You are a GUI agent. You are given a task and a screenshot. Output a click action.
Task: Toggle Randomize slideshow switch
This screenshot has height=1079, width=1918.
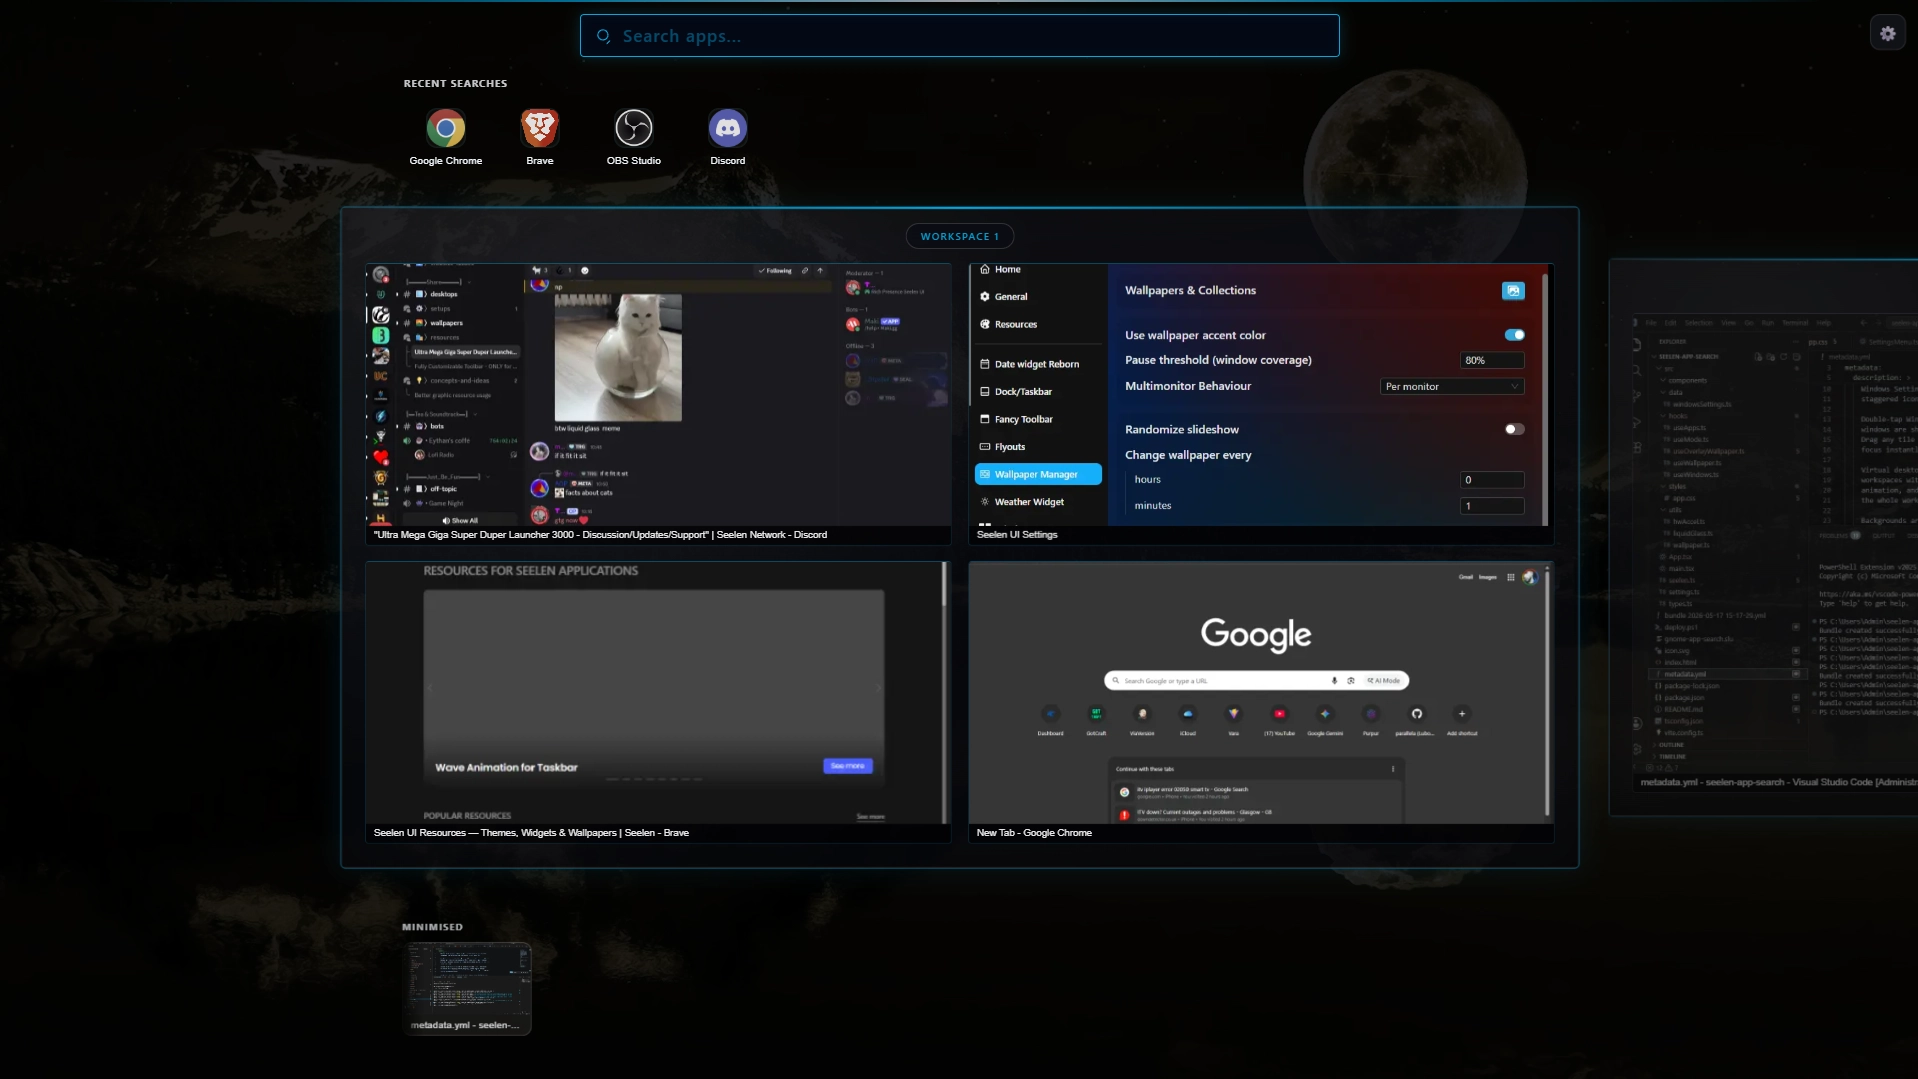coord(1514,429)
